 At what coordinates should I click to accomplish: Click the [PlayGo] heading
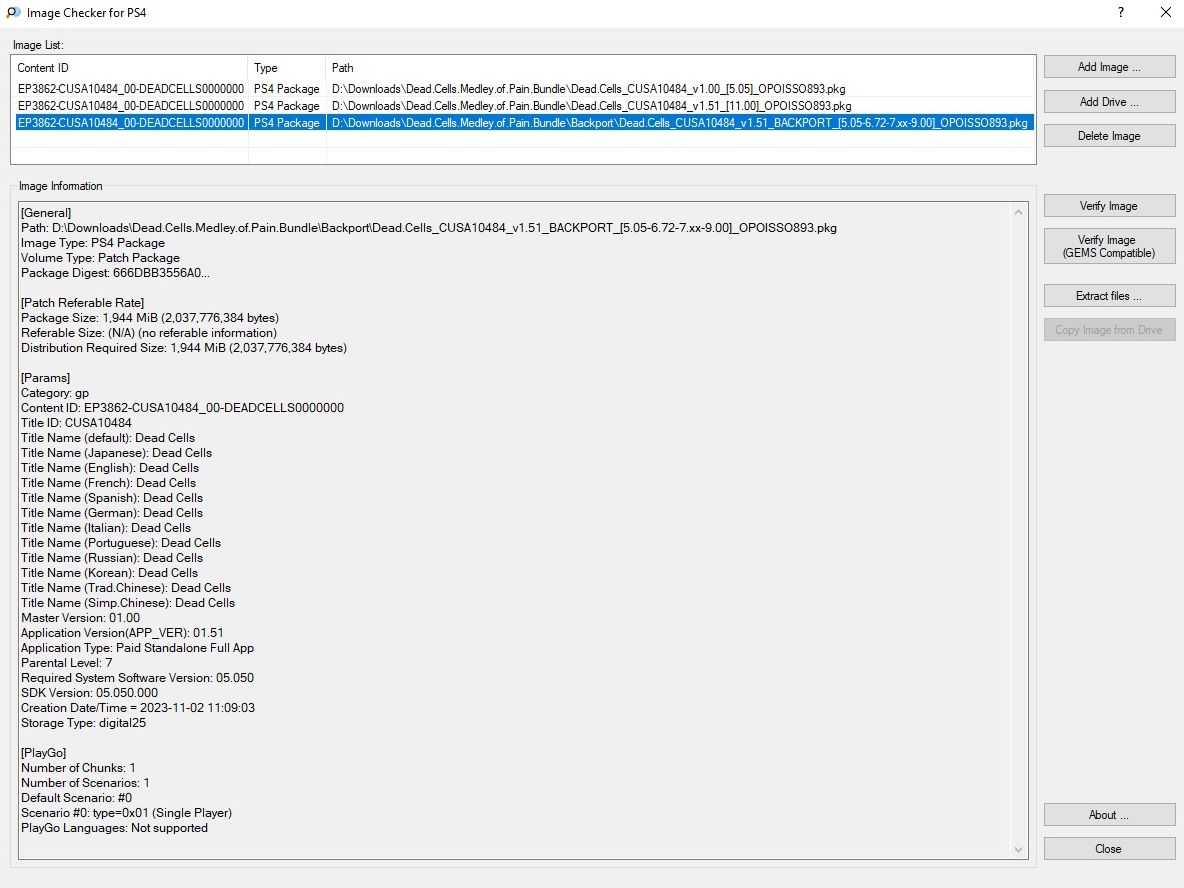[43, 753]
